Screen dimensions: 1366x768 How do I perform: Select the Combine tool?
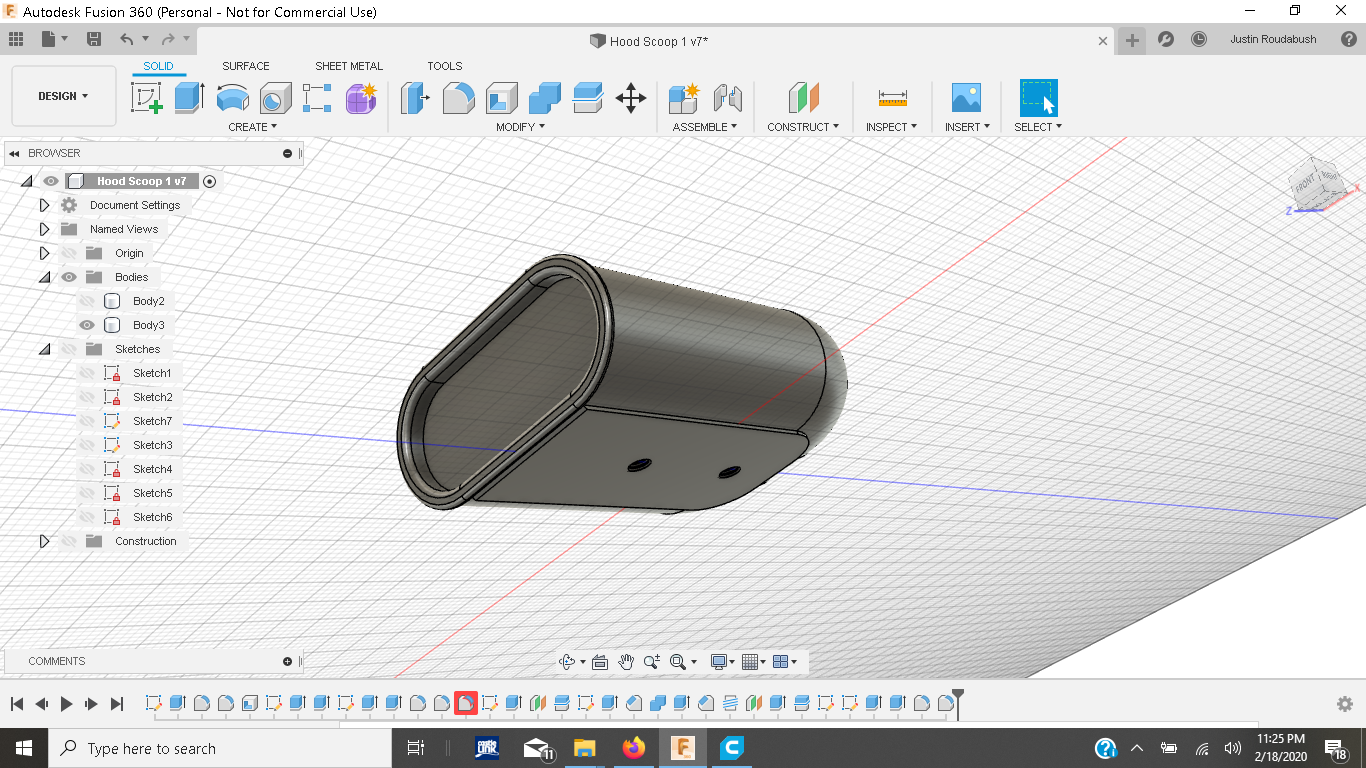(544, 98)
